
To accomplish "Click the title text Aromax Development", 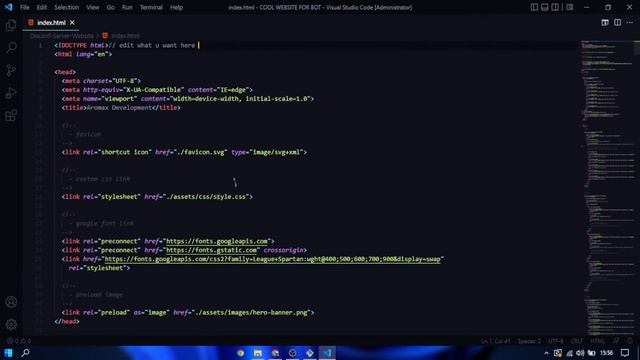I will [119, 108].
